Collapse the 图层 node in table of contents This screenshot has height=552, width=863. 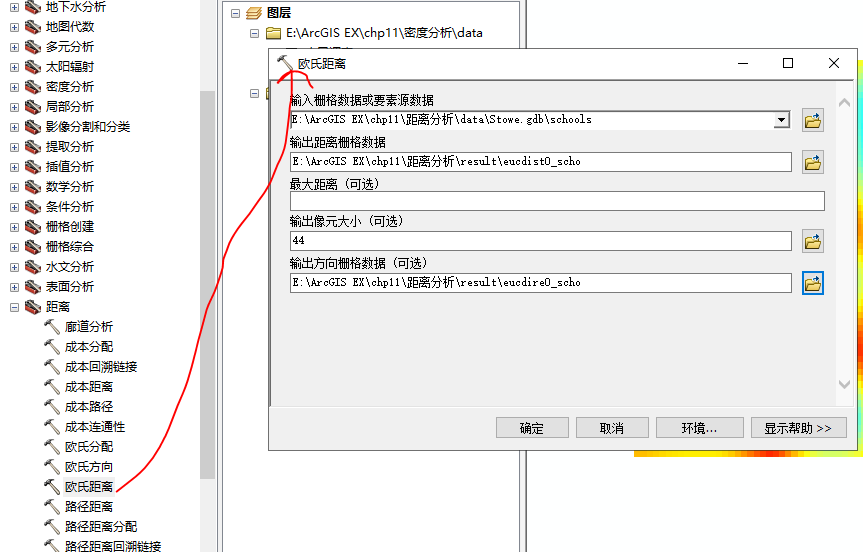(236, 13)
